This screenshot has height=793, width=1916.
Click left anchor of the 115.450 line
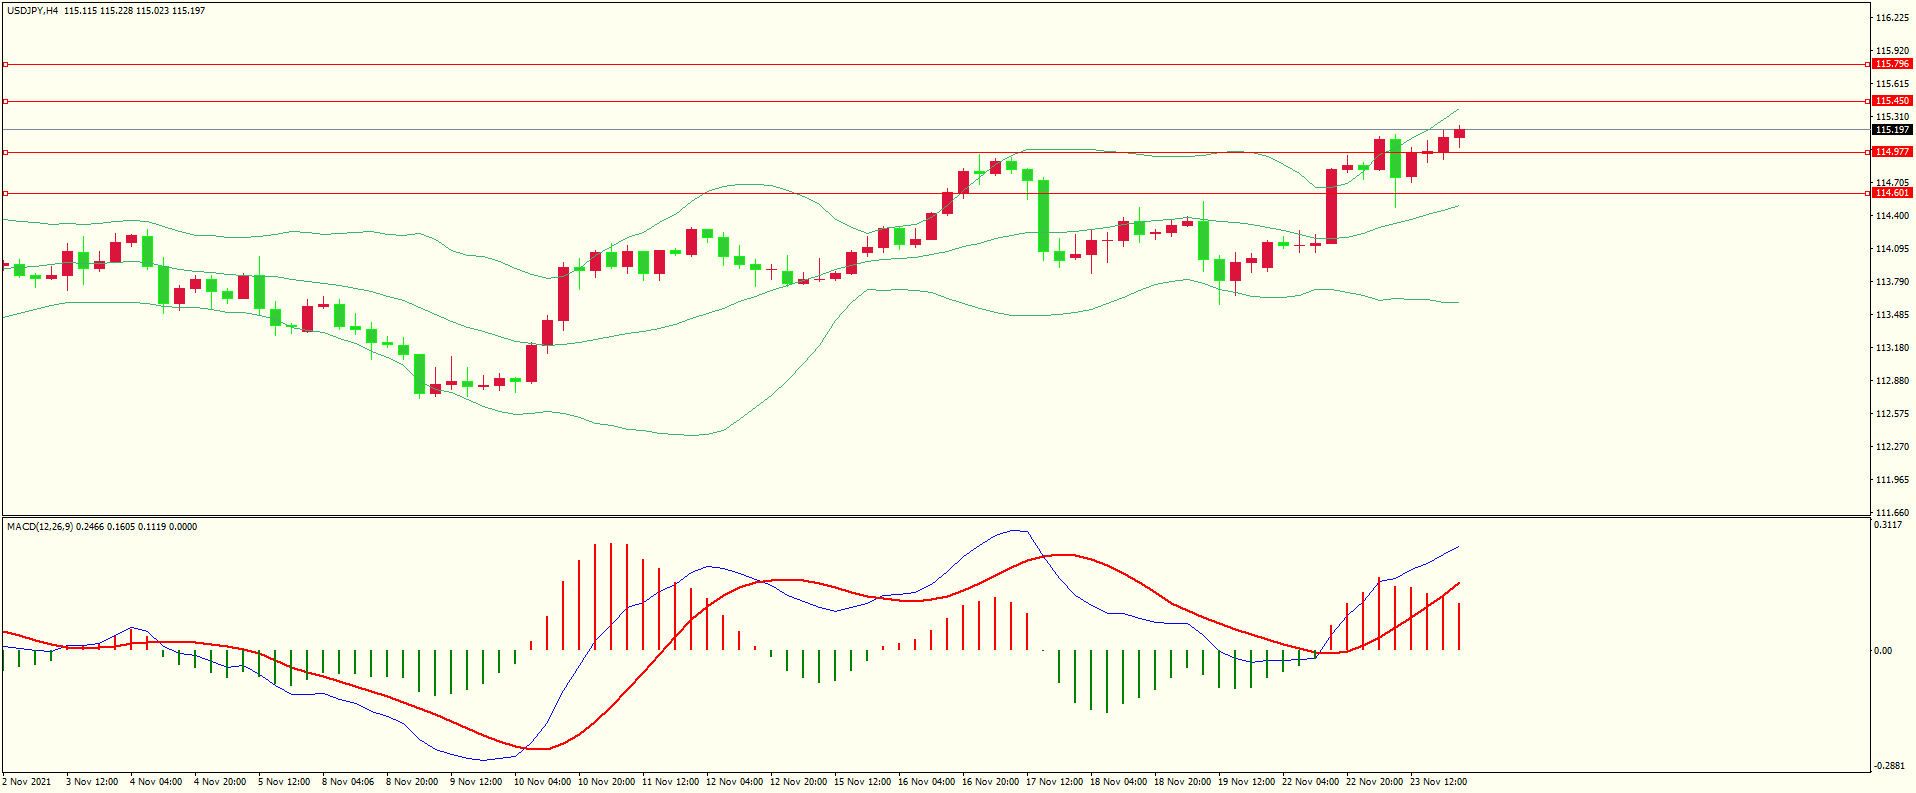[6, 101]
